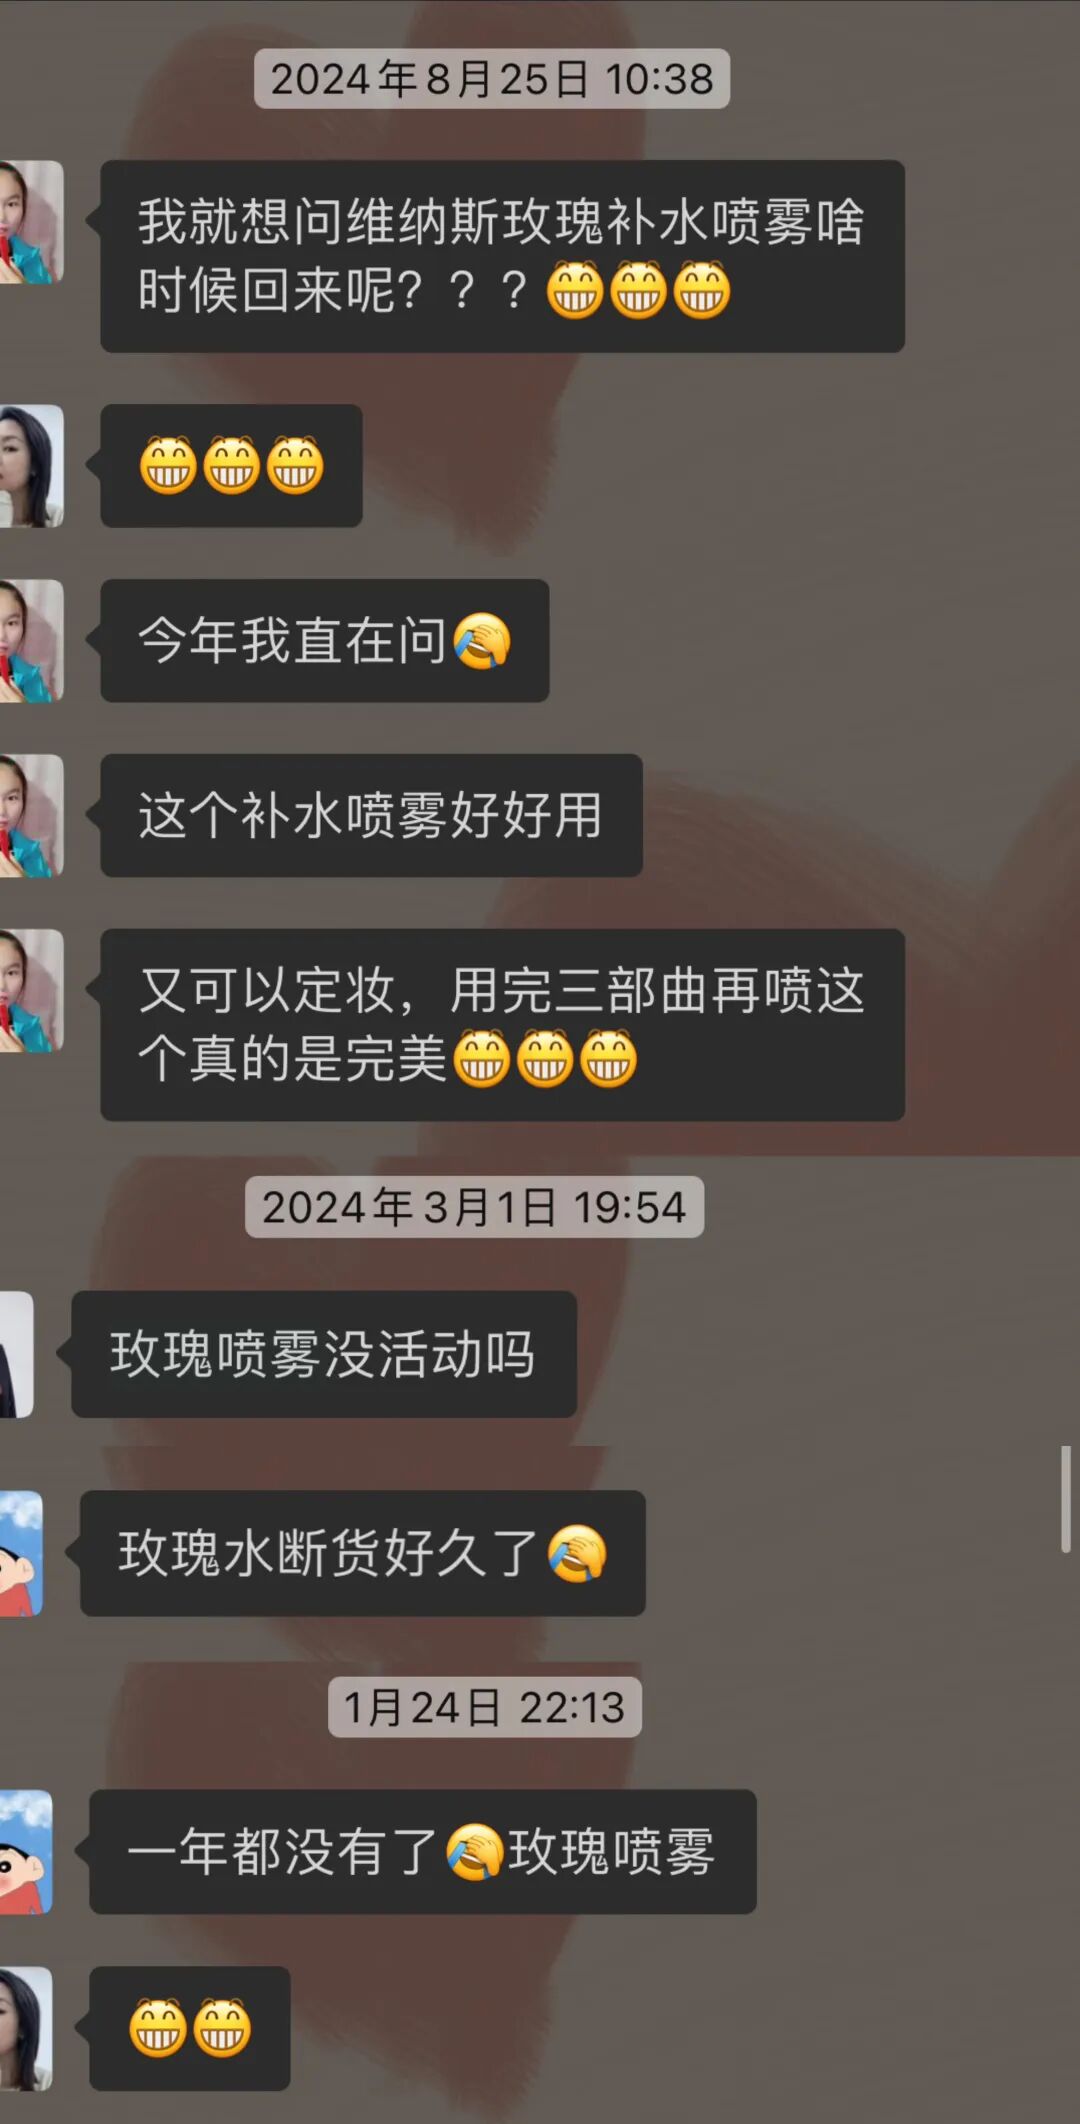Tap avatar beside 今年我直在问 message

click(31, 641)
